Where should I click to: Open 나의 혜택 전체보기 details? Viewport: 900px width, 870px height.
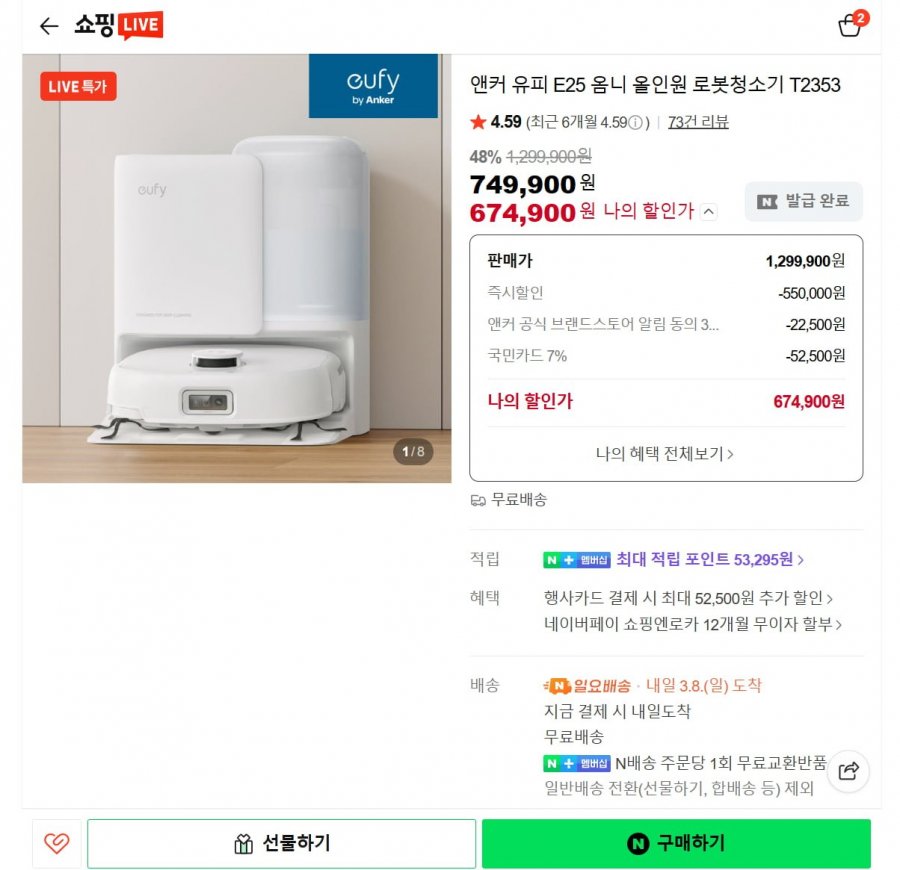pyautogui.click(x=666, y=453)
